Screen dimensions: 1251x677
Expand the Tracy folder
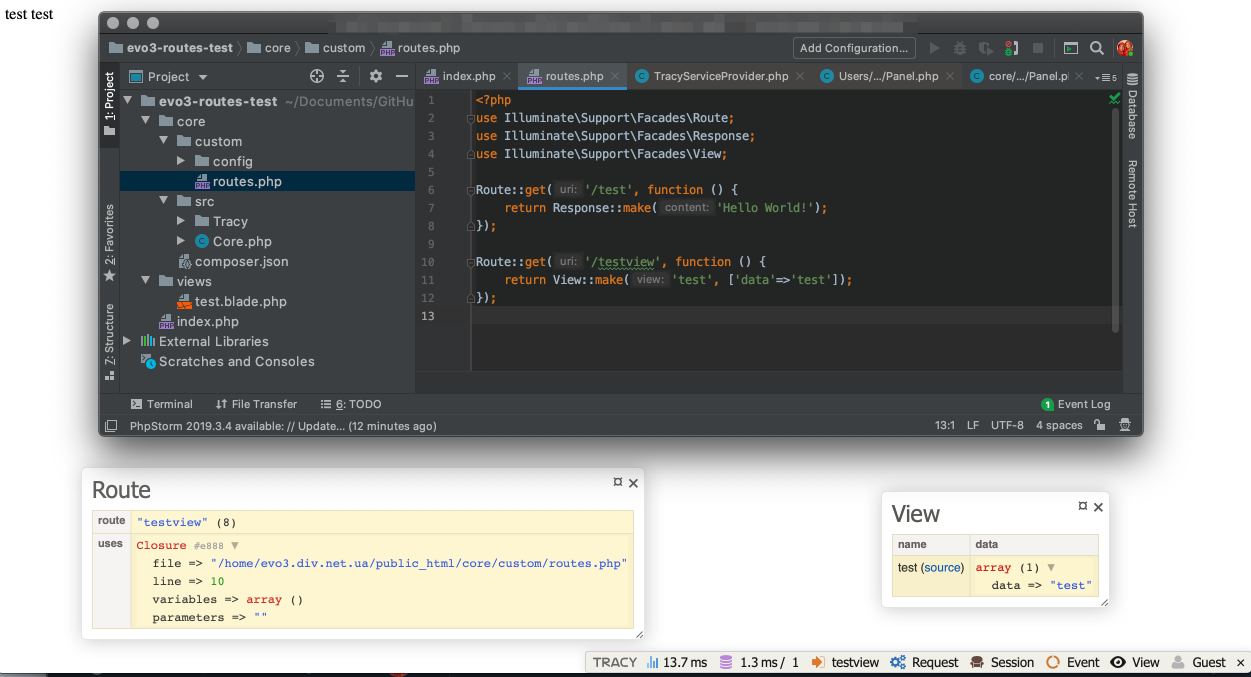point(181,221)
